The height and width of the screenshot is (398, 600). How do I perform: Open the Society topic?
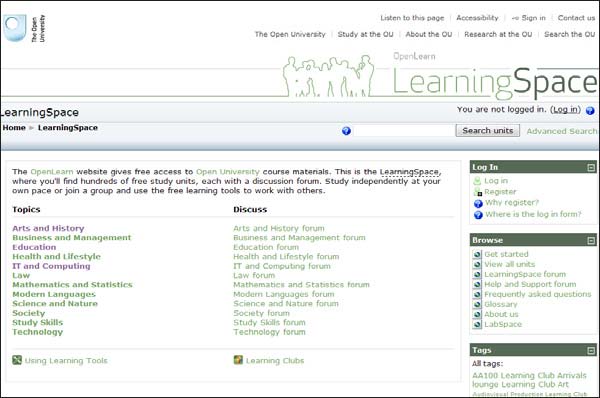[29, 313]
